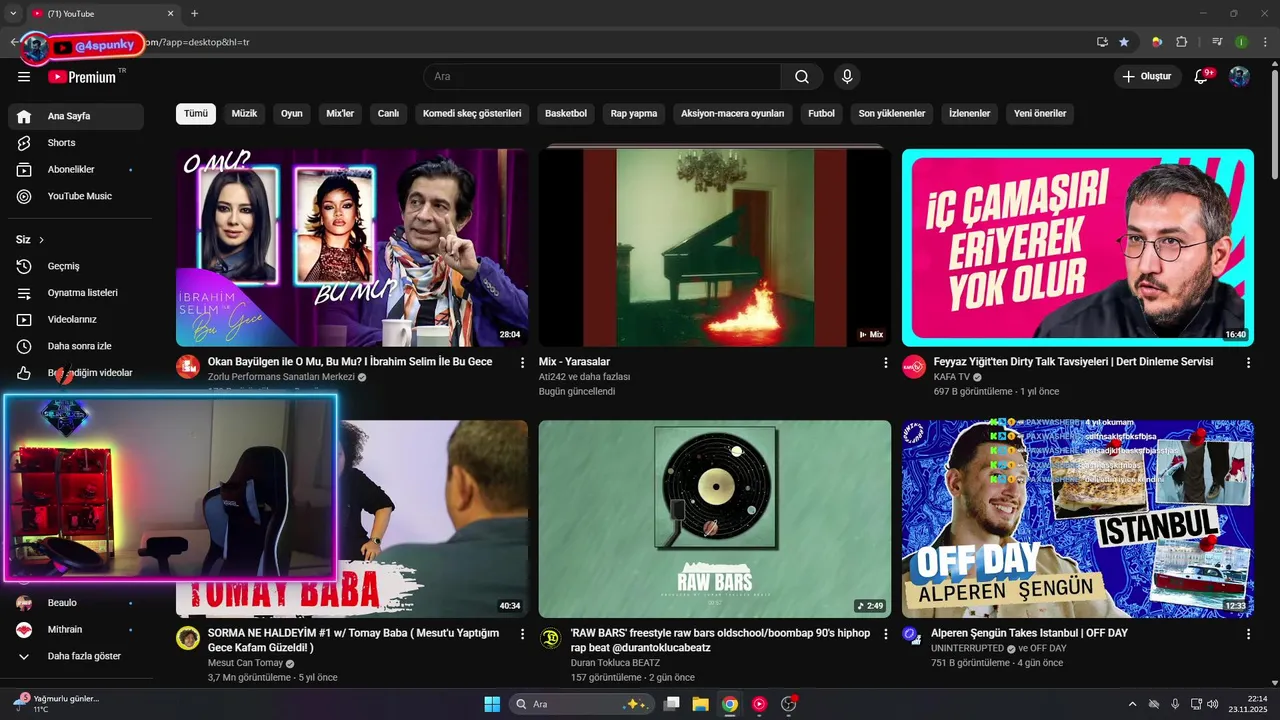The image size is (1280, 720).
Task: Open Windows Start menu
Action: pyautogui.click(x=492, y=704)
